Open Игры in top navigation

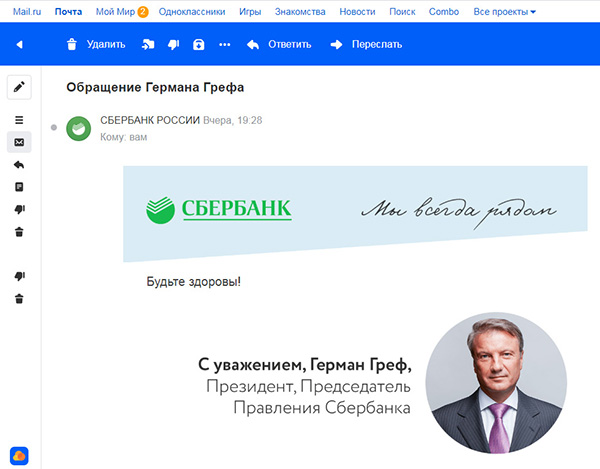click(250, 12)
